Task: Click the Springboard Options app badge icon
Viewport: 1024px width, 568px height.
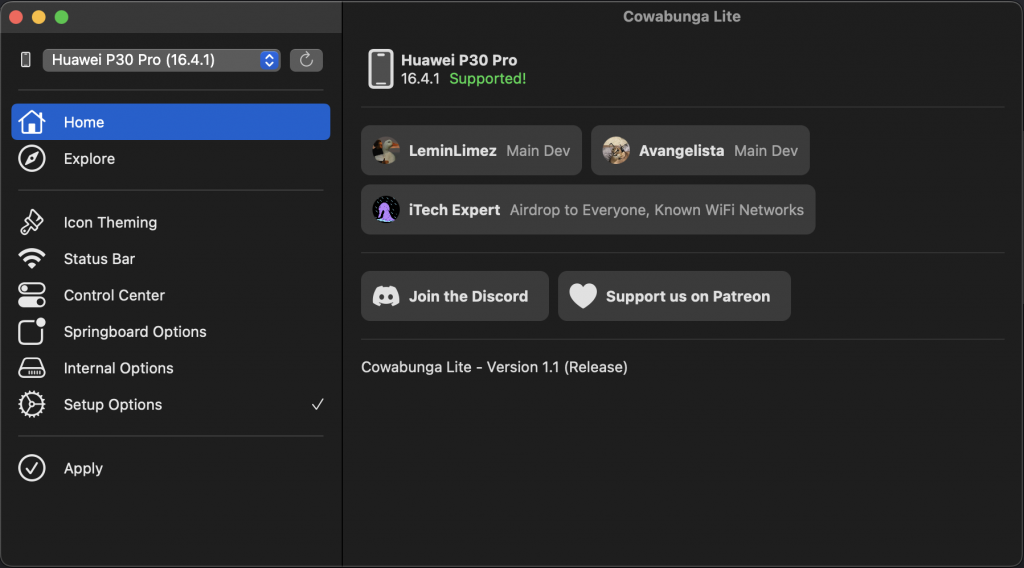Action: (31, 332)
